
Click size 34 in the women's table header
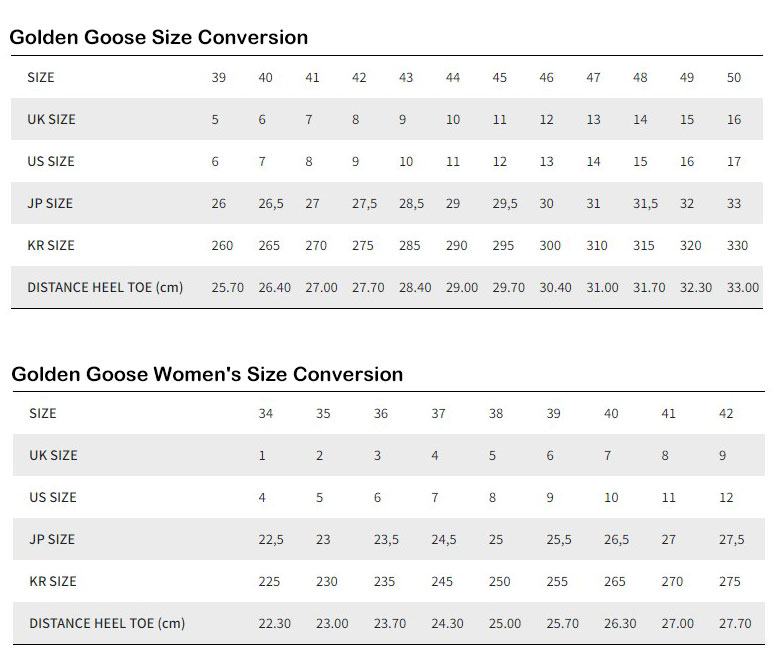tap(265, 413)
